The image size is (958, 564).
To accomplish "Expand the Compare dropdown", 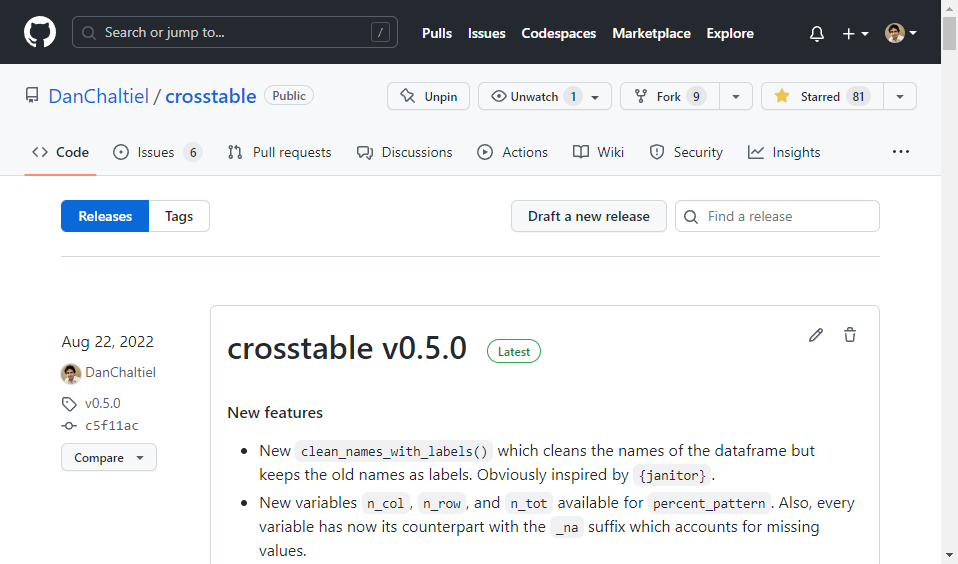I will [x=108, y=457].
